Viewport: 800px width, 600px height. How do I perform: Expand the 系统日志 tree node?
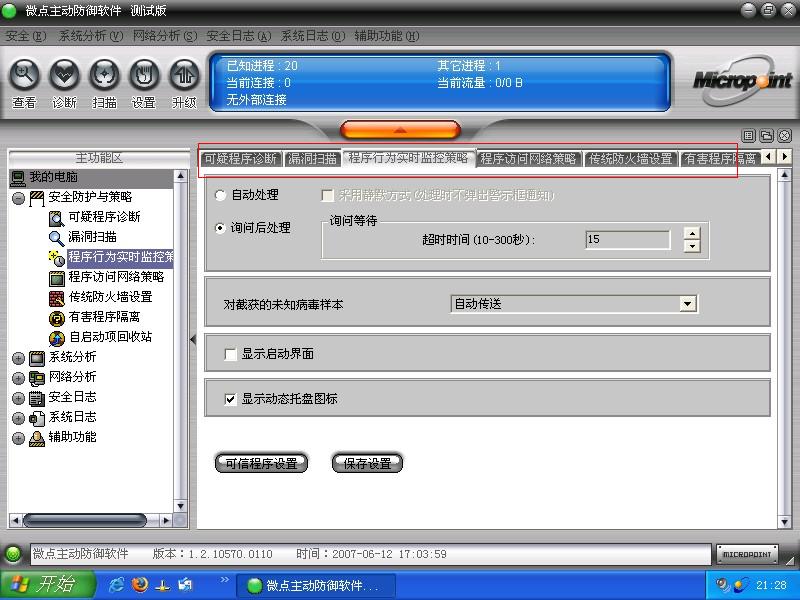(18, 418)
